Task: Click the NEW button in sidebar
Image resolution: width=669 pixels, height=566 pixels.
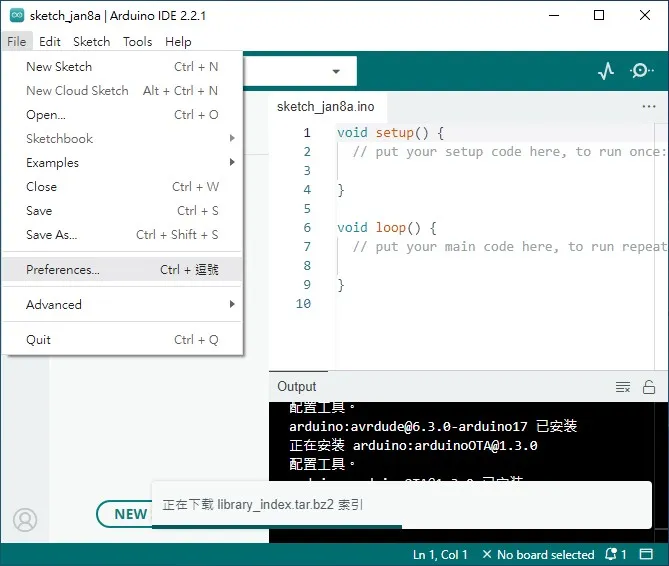Action: click(125, 514)
